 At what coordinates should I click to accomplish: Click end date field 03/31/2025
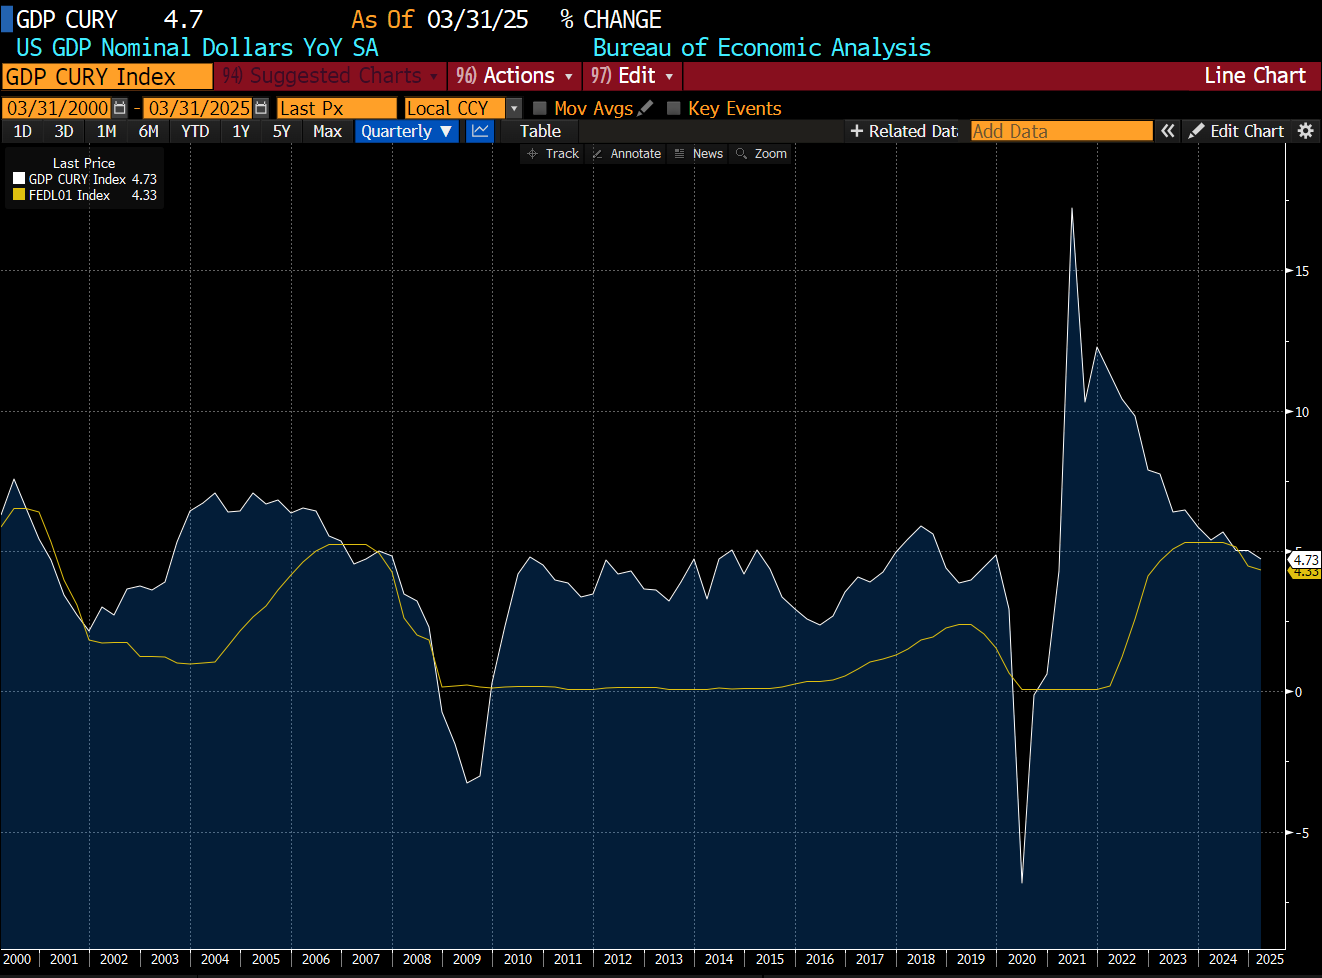[198, 108]
